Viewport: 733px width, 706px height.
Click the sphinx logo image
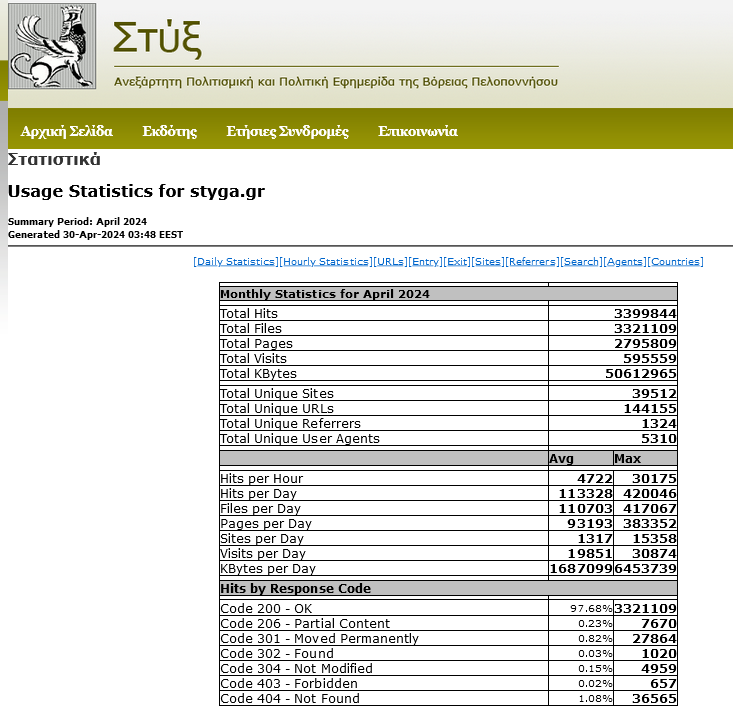click(52, 46)
